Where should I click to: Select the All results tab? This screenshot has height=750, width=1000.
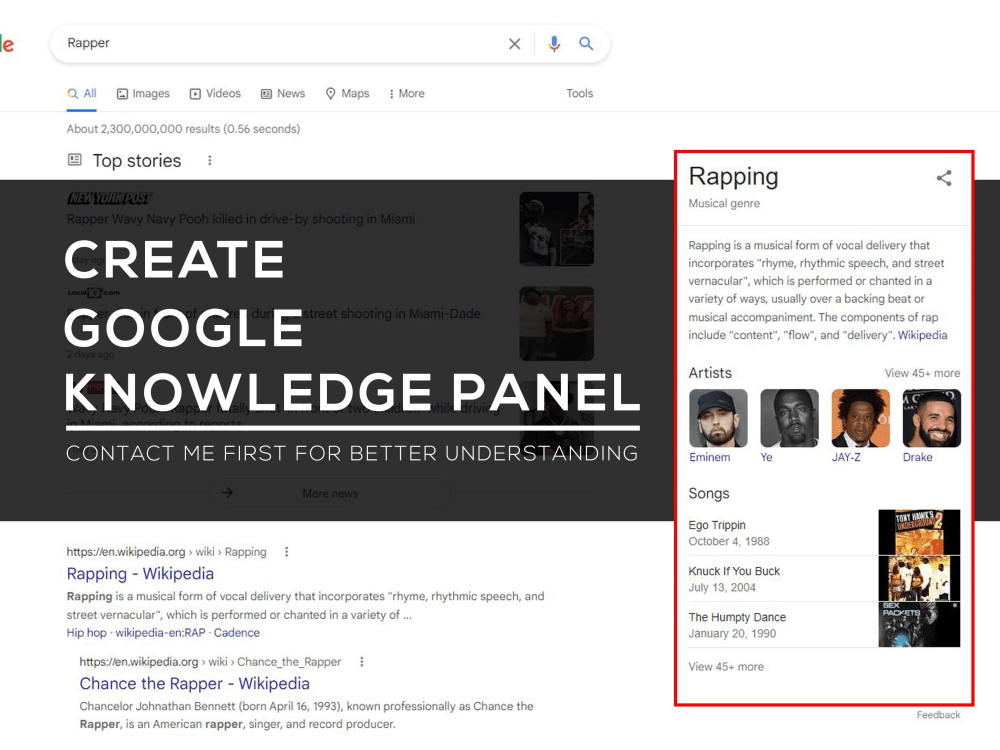coord(82,94)
